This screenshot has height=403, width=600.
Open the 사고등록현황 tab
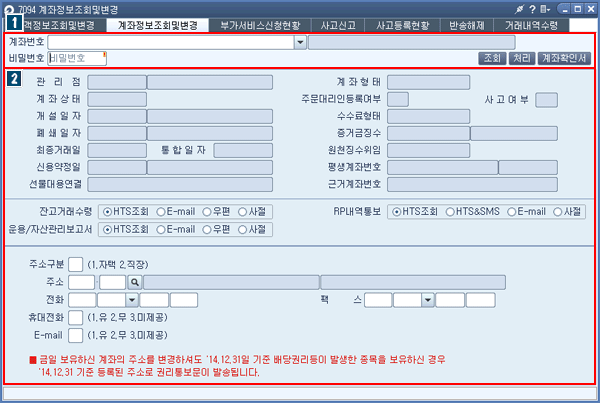403,25
